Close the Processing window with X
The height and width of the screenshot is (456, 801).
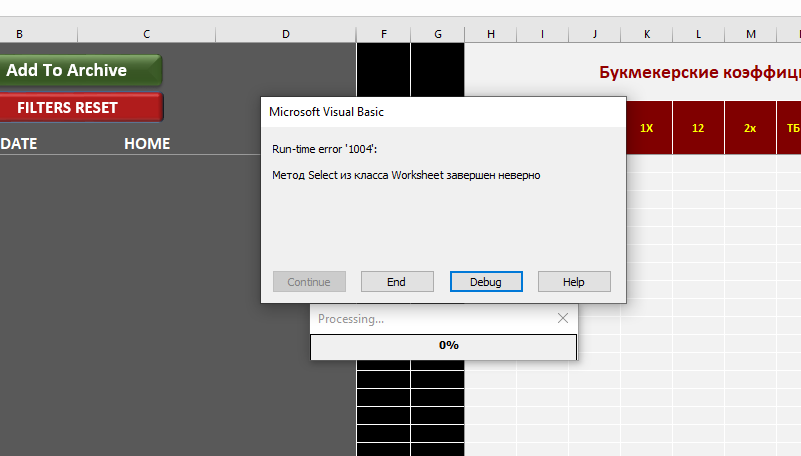click(x=563, y=318)
